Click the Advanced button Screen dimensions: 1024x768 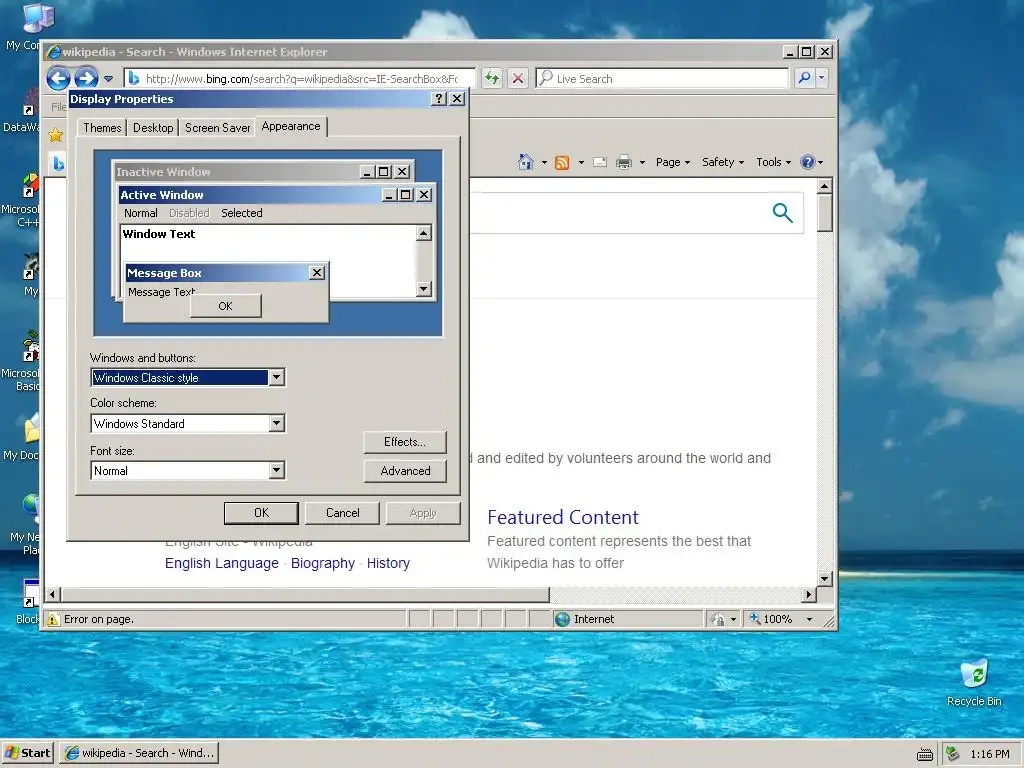point(405,471)
